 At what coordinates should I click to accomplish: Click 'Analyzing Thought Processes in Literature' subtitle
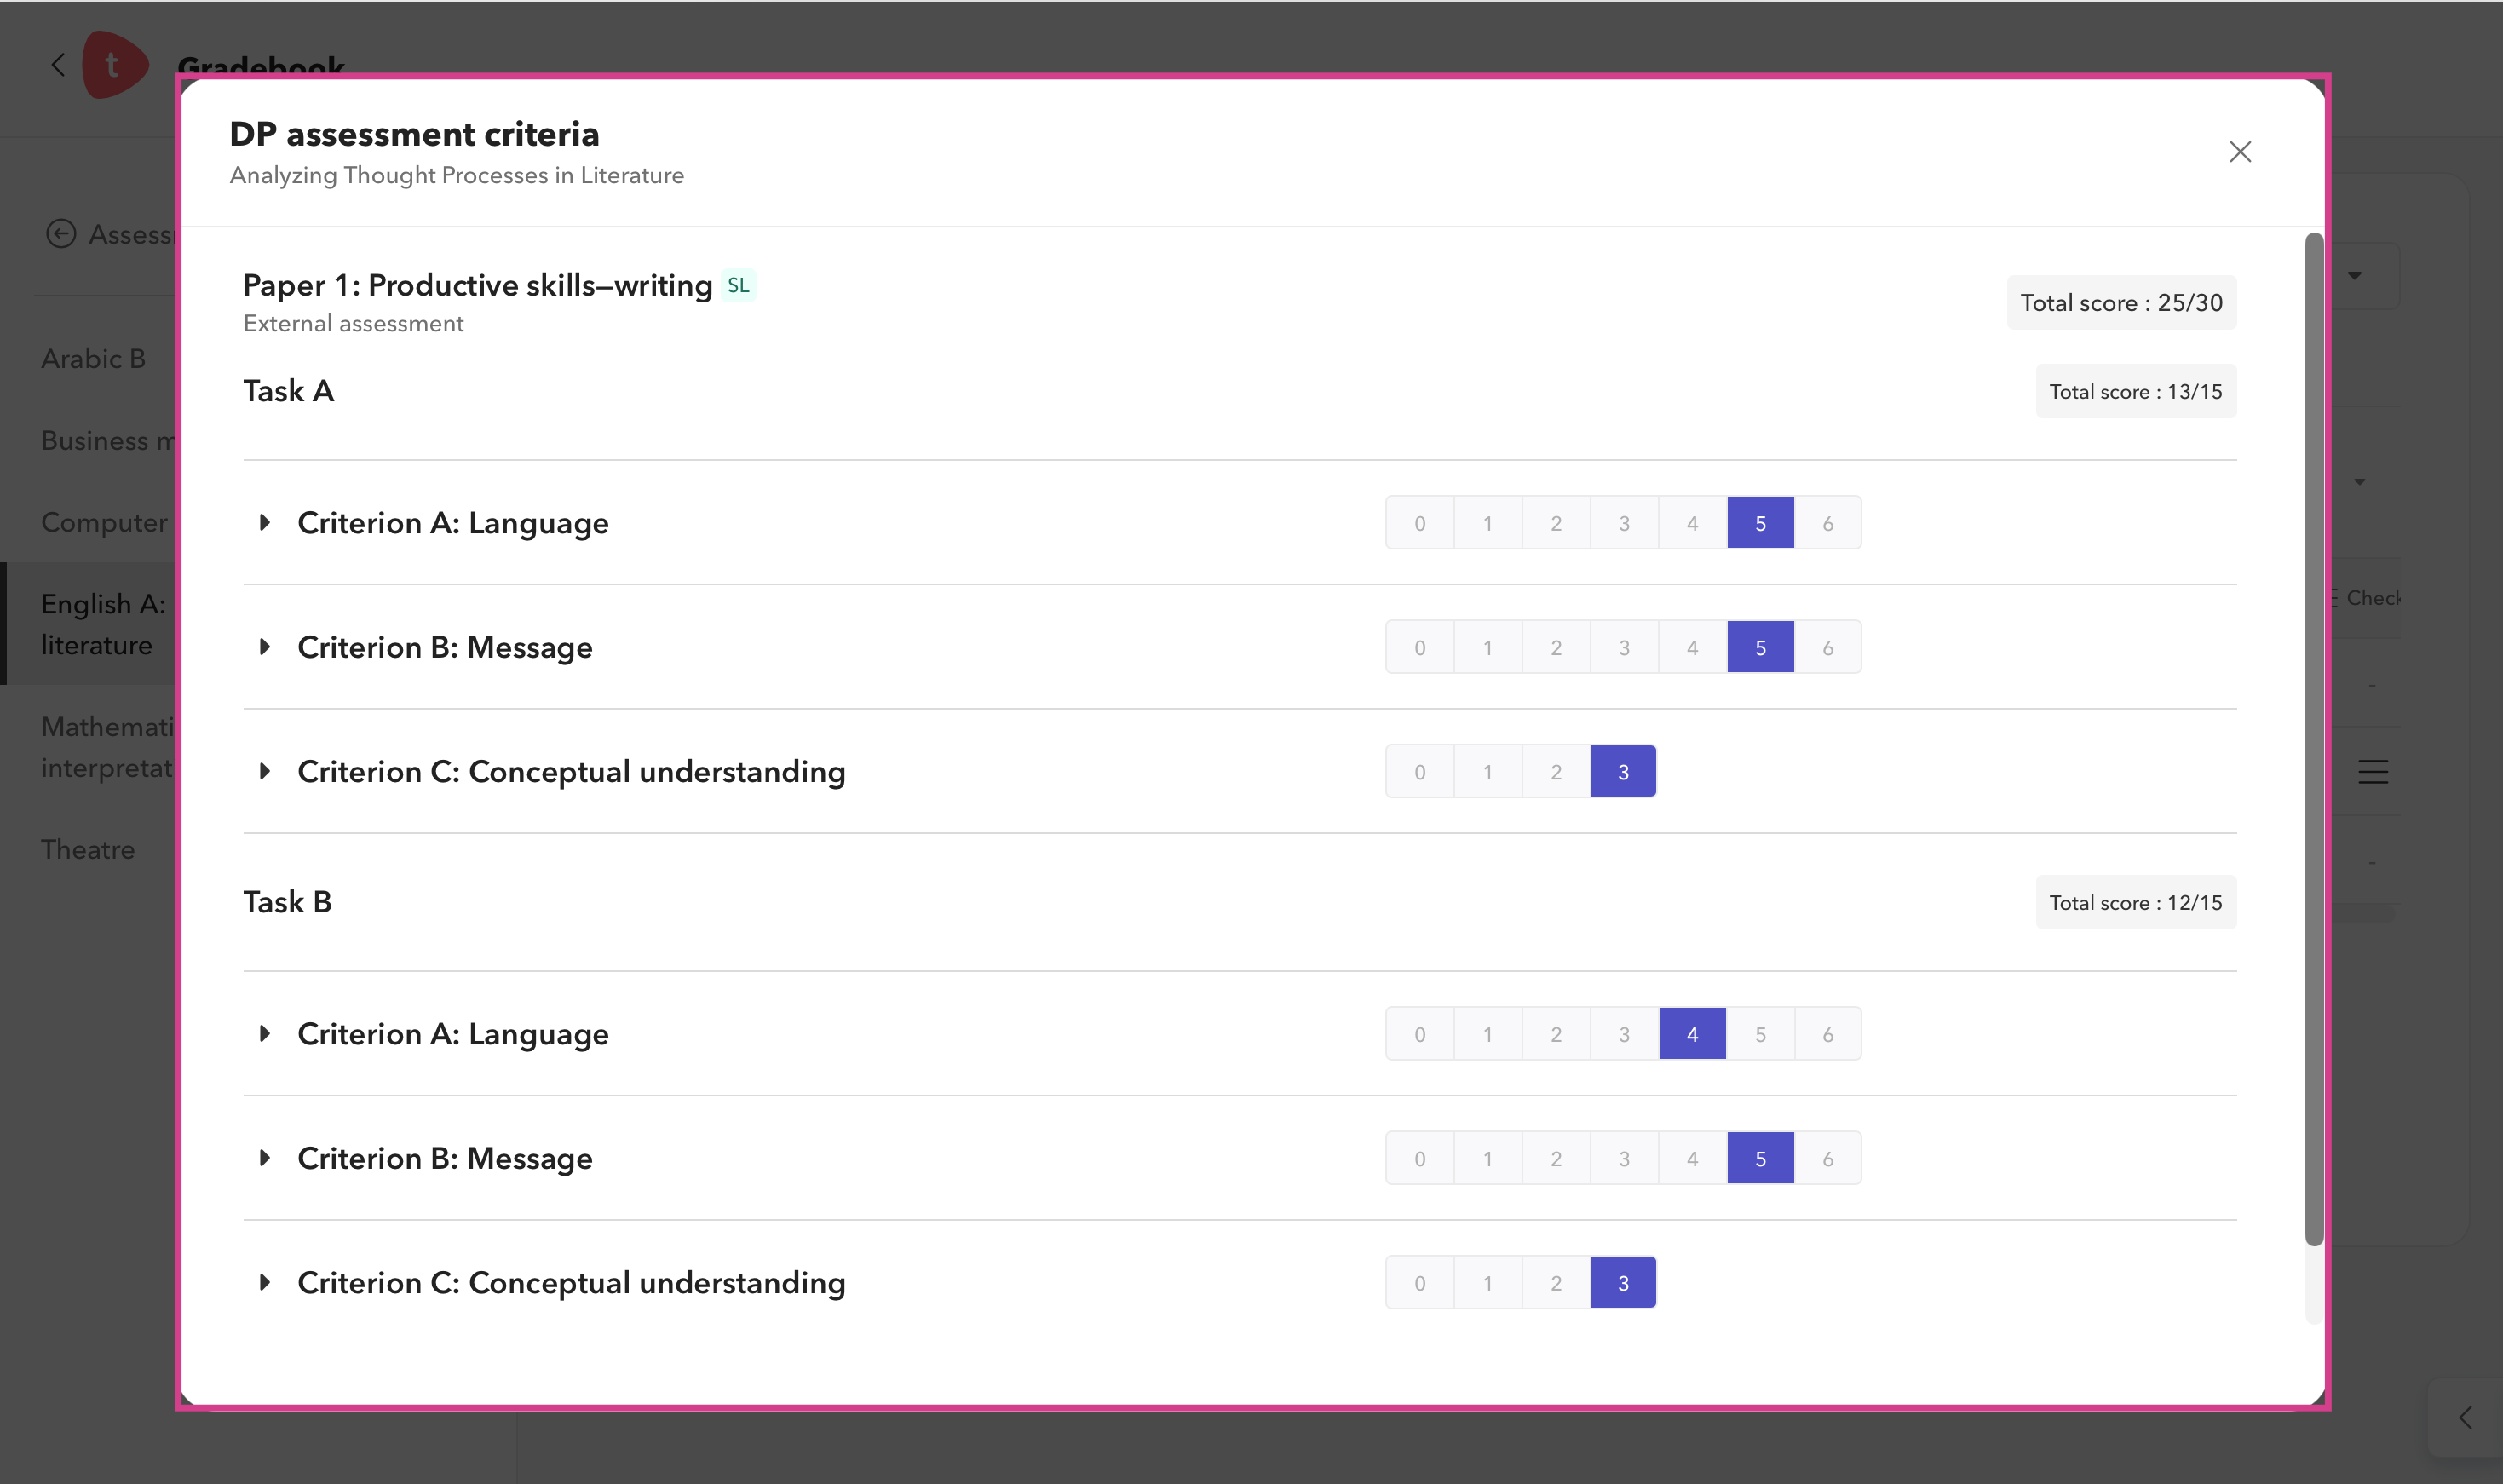pos(457,175)
